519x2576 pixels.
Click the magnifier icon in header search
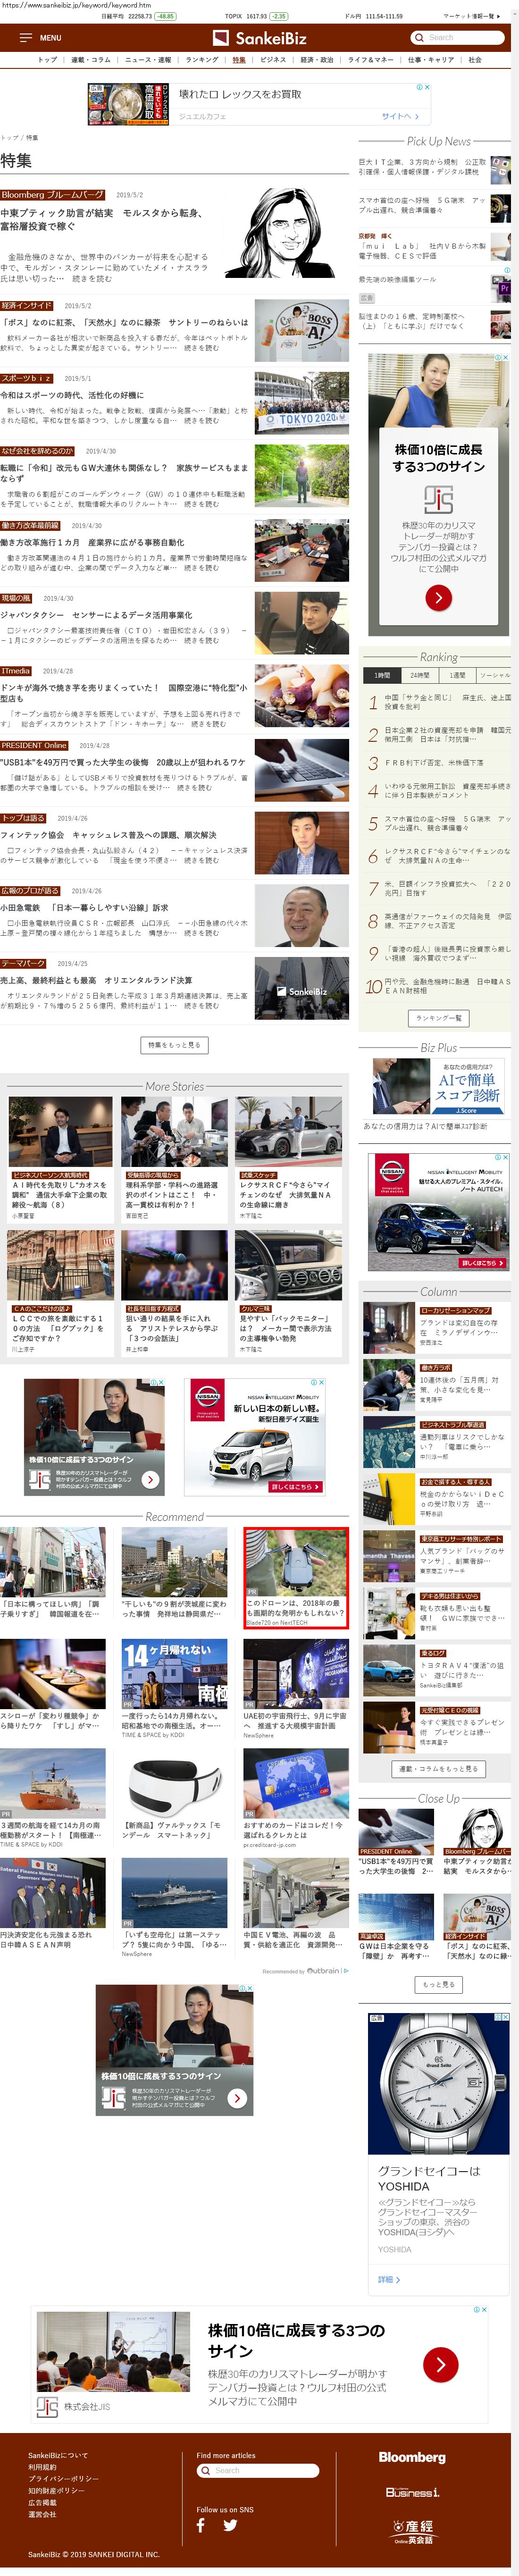coord(418,38)
